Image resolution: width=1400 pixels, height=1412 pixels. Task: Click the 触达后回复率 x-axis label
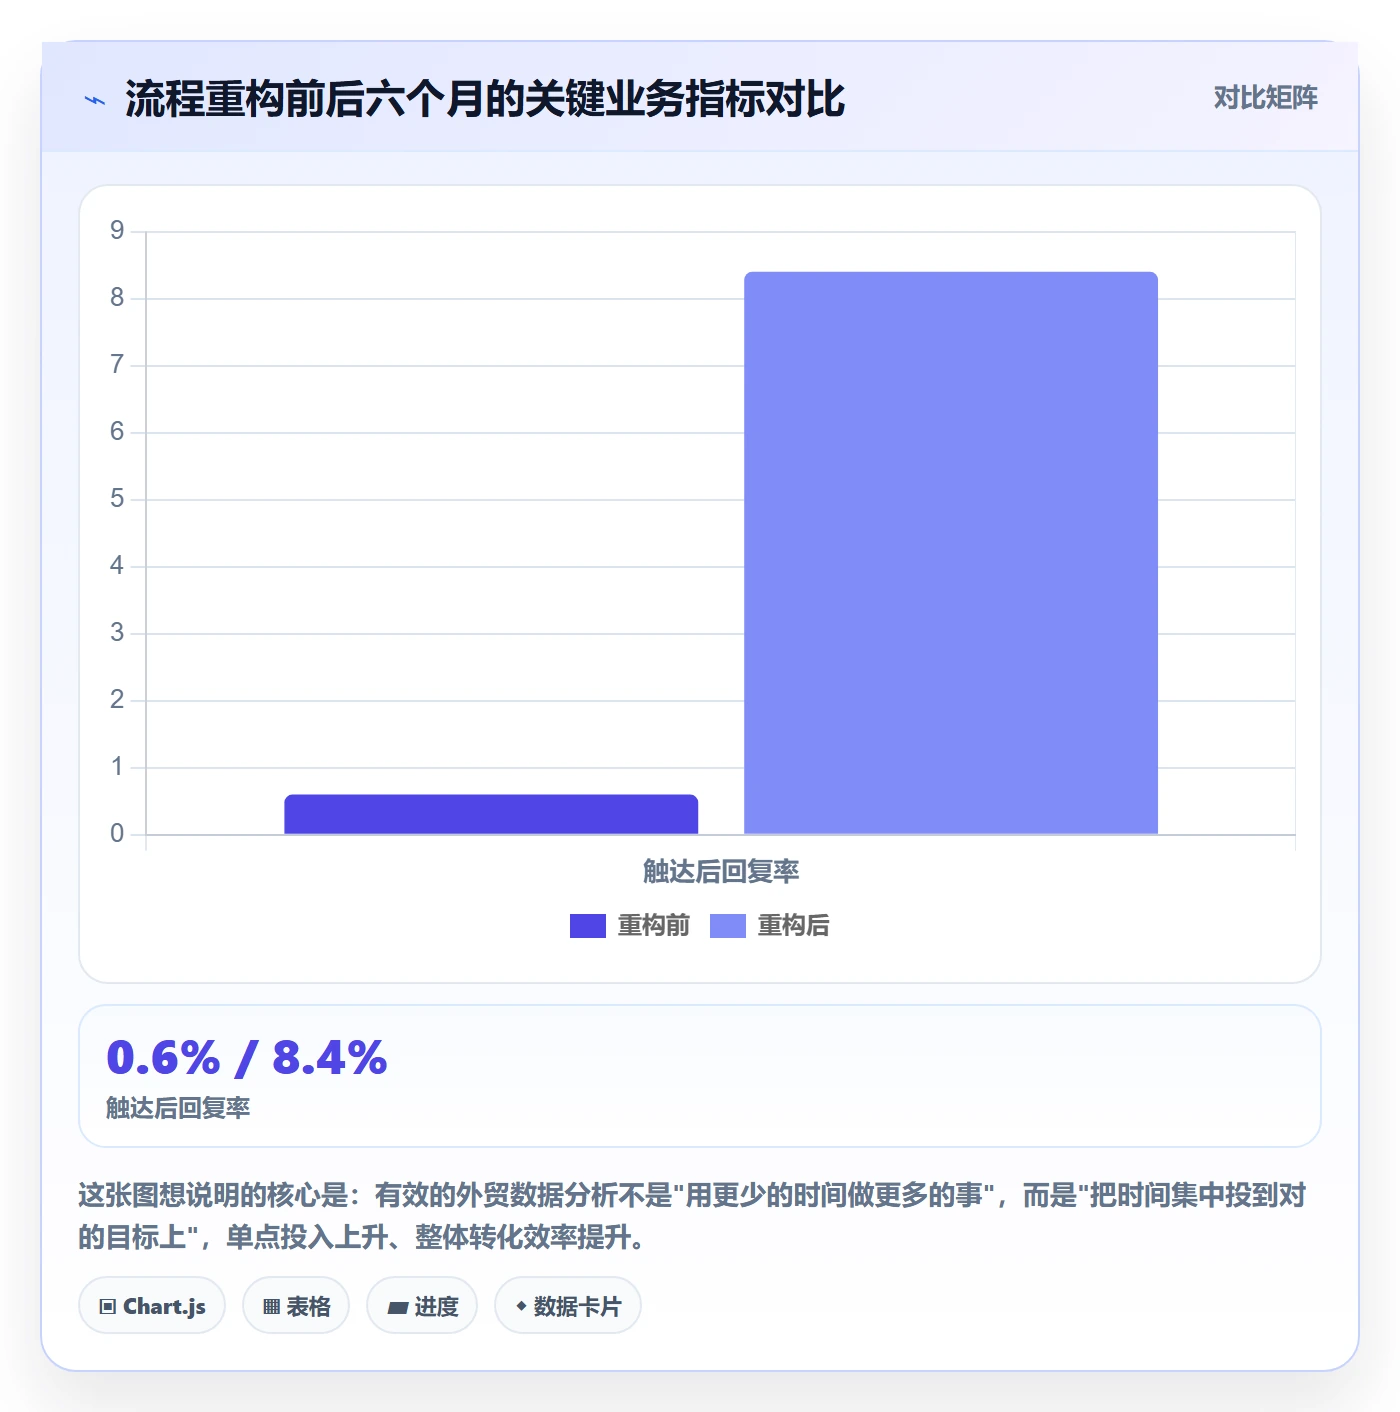[x=721, y=872]
